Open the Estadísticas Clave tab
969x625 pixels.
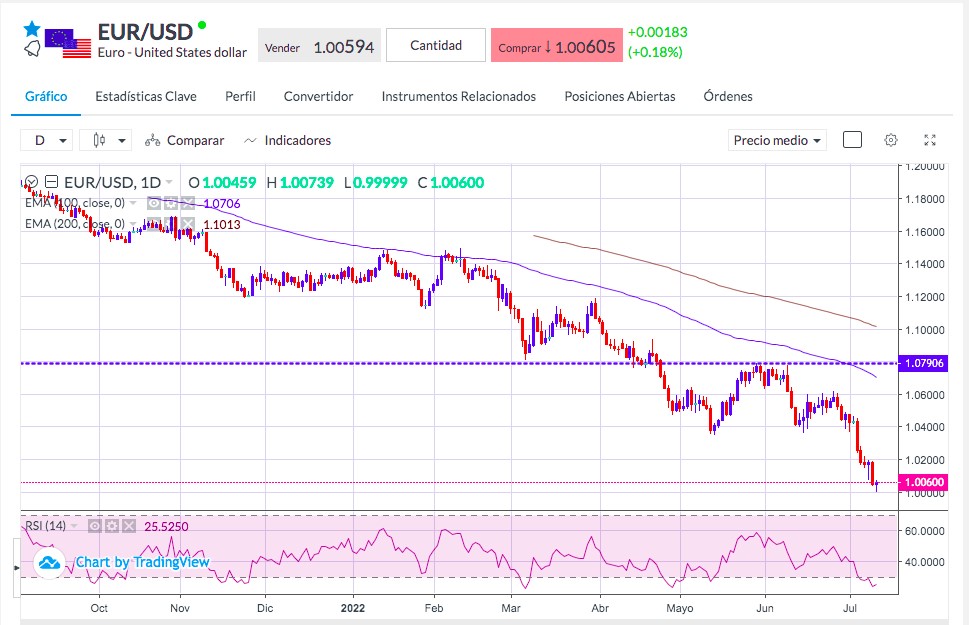[x=146, y=96]
